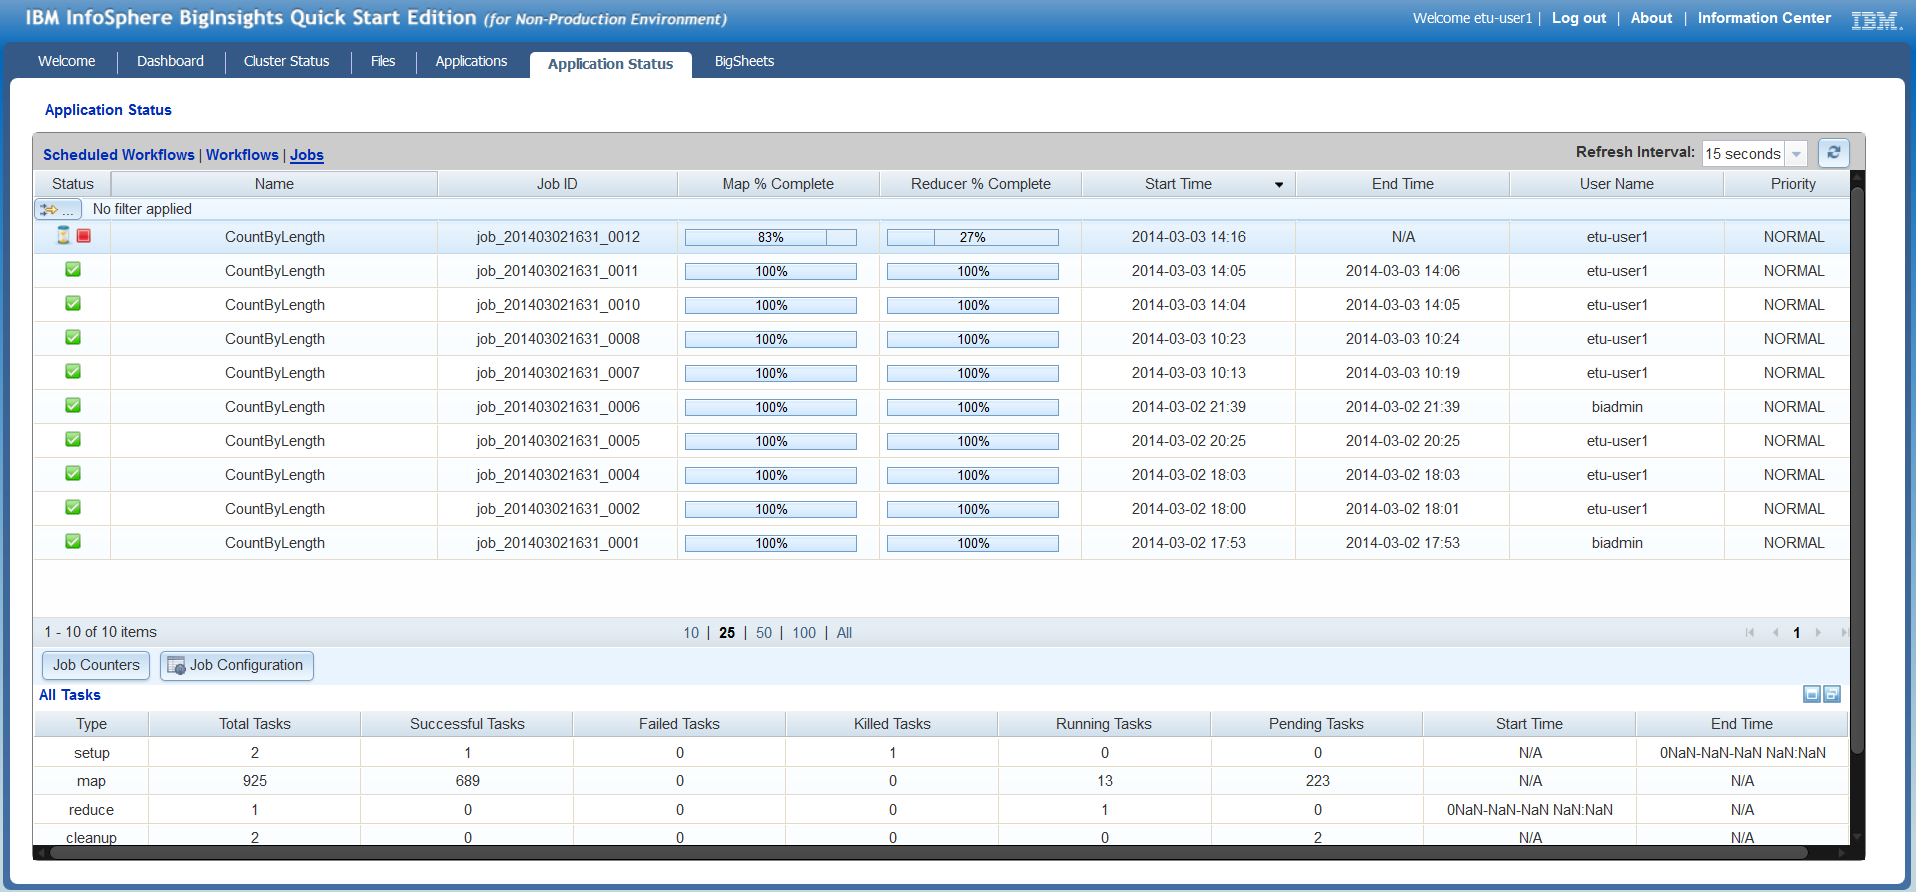Screen dimensions: 1916x892
Task: Select the Application Status tab
Action: 611,64
